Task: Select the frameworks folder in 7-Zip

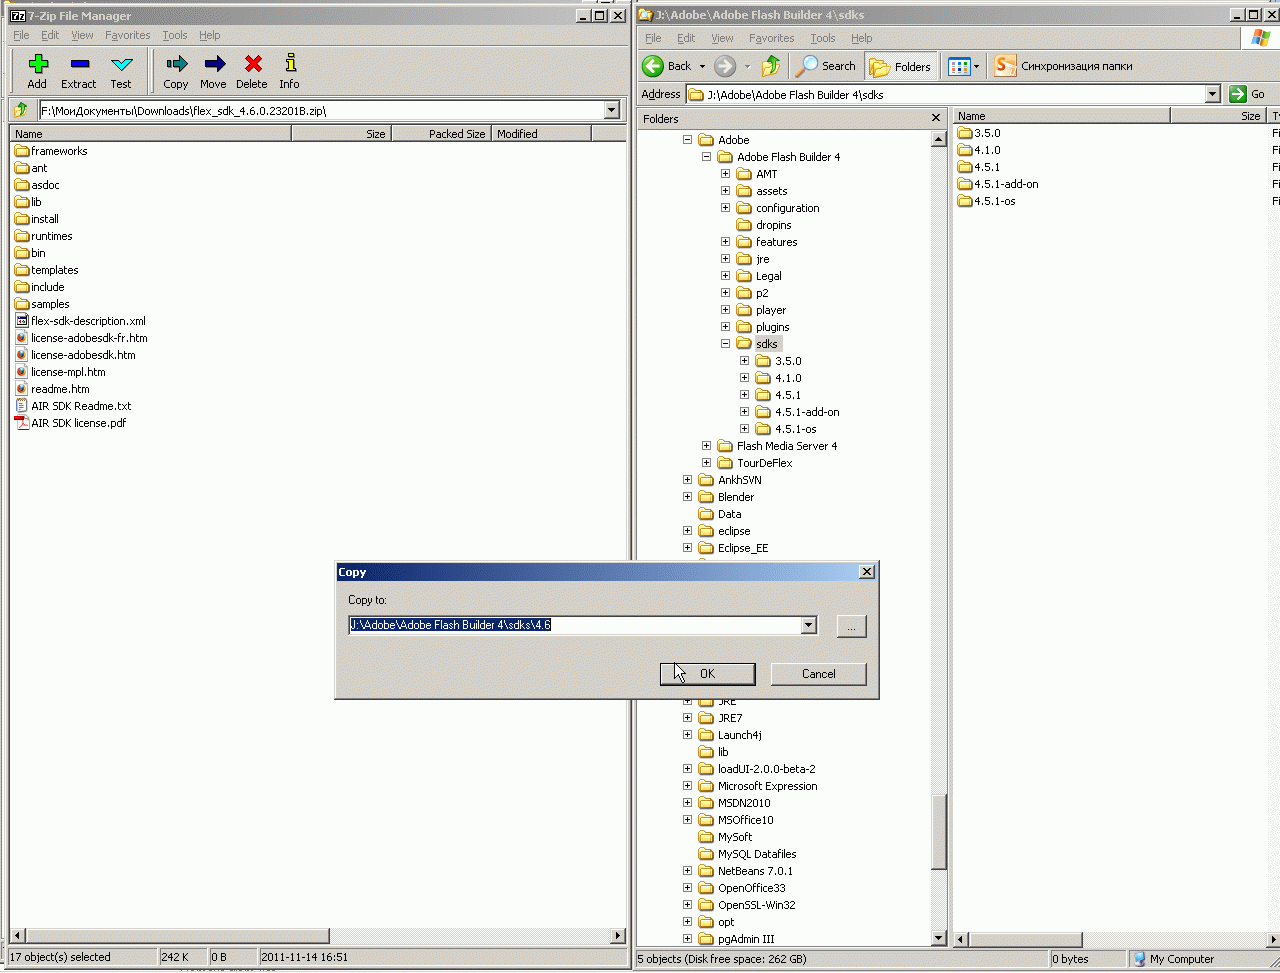Action: coord(51,151)
